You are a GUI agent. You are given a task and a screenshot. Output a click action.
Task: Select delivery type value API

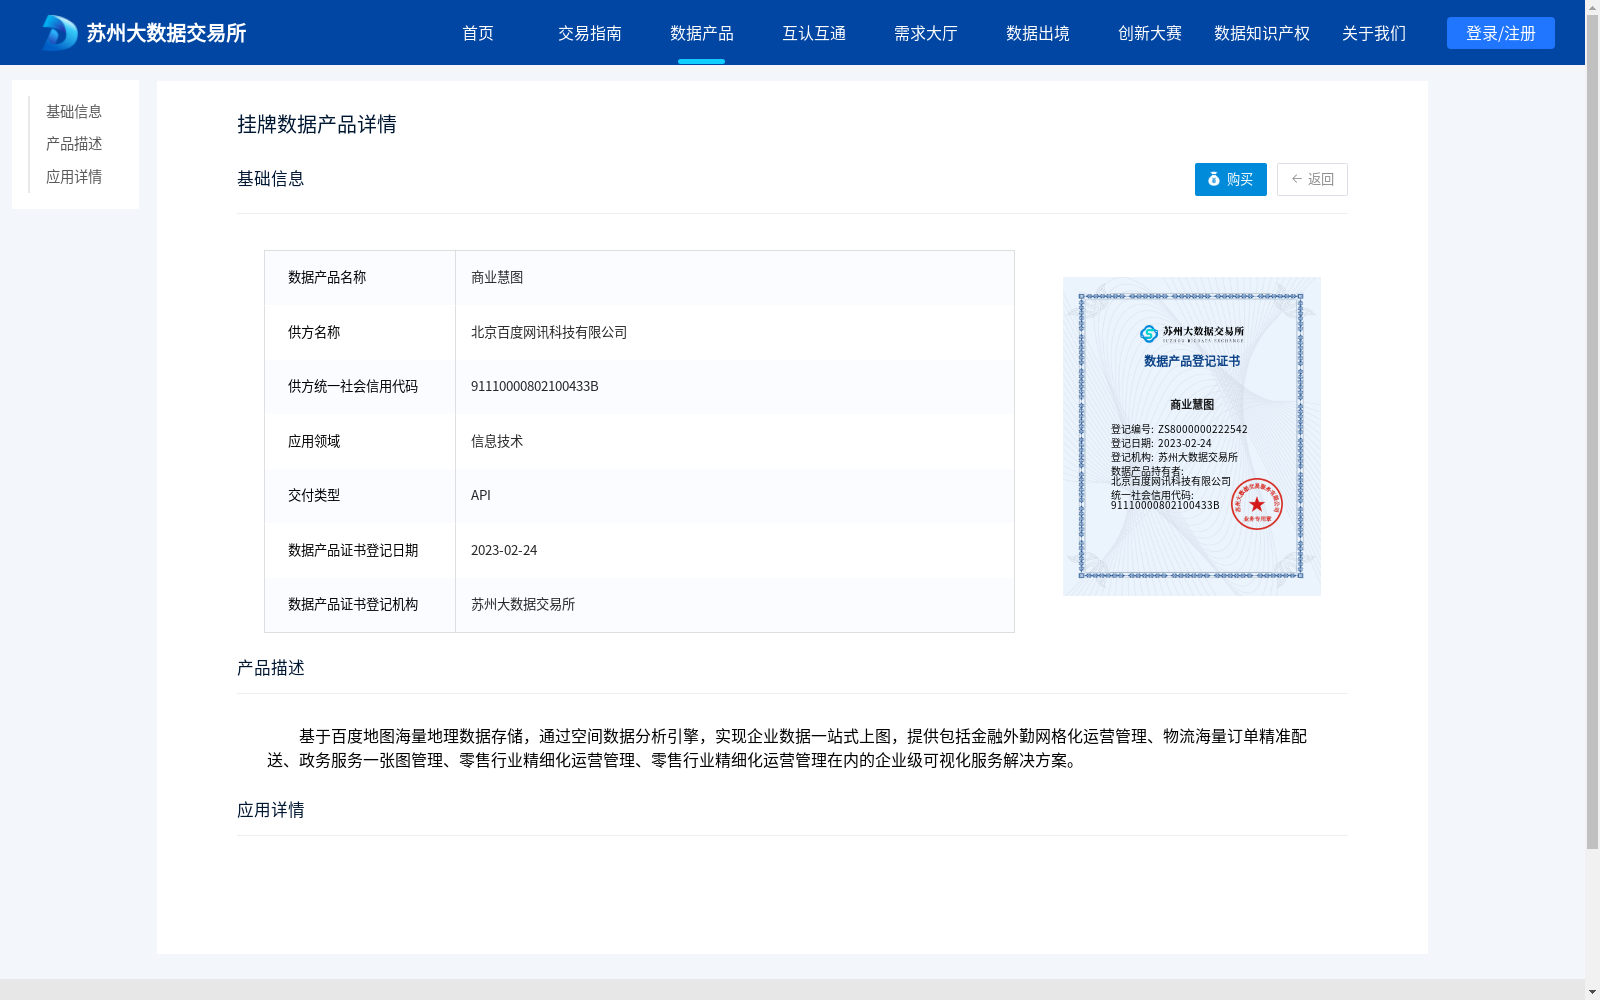click(481, 495)
